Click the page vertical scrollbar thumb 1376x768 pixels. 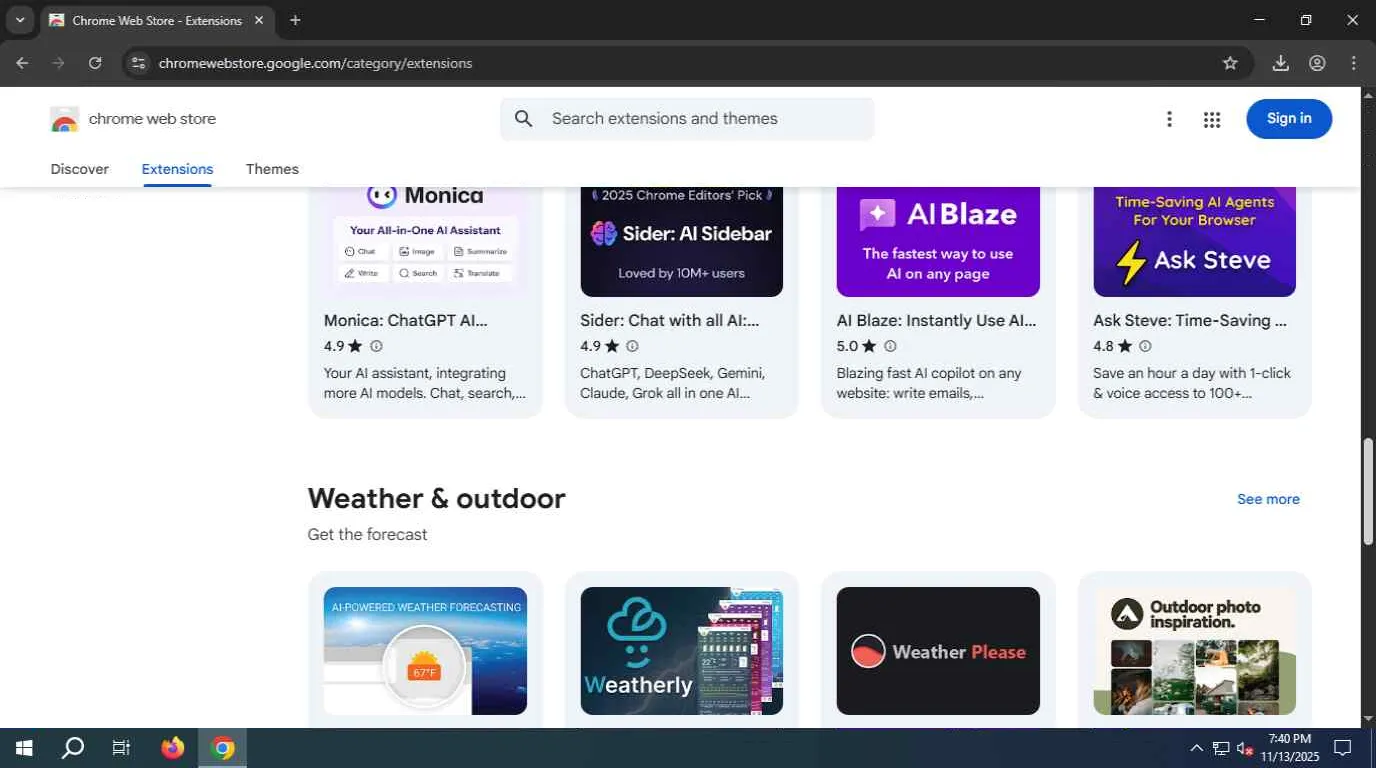pyautogui.click(x=1368, y=492)
